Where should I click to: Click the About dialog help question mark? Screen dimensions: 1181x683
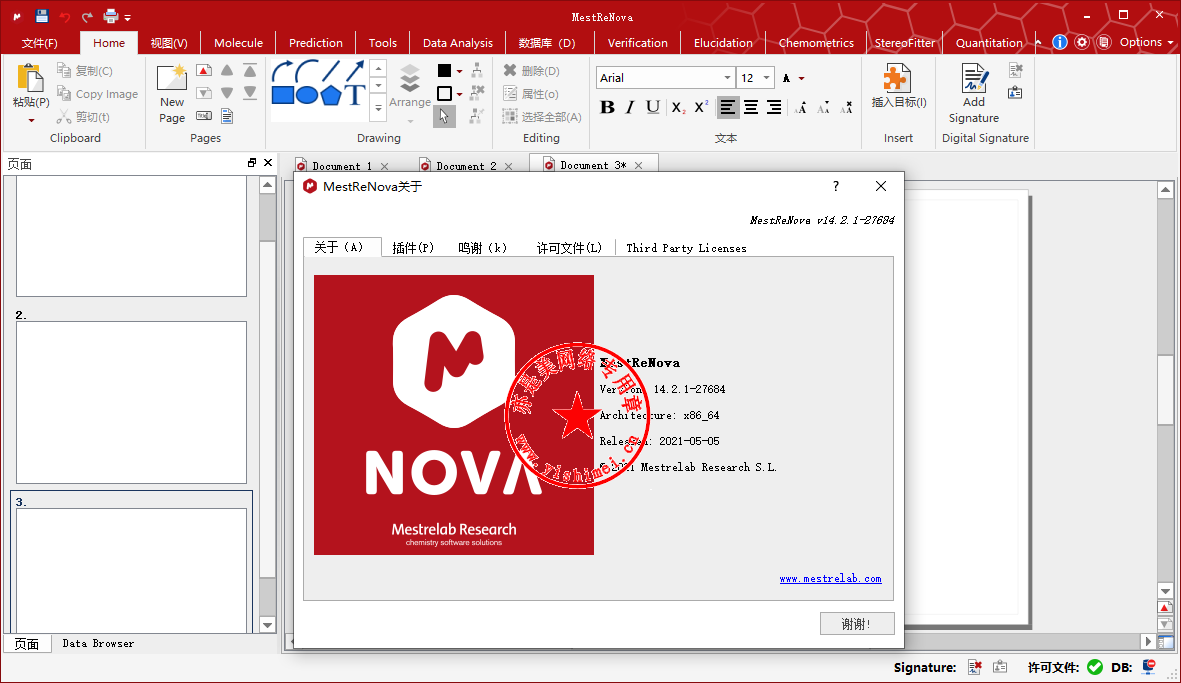835,186
